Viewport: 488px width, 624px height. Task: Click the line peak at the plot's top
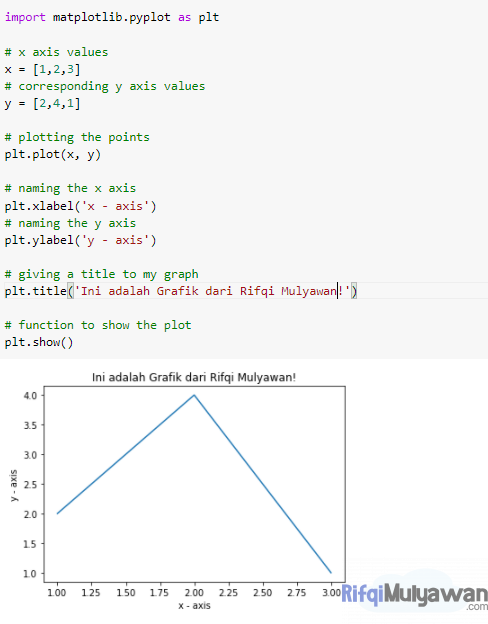194,395
